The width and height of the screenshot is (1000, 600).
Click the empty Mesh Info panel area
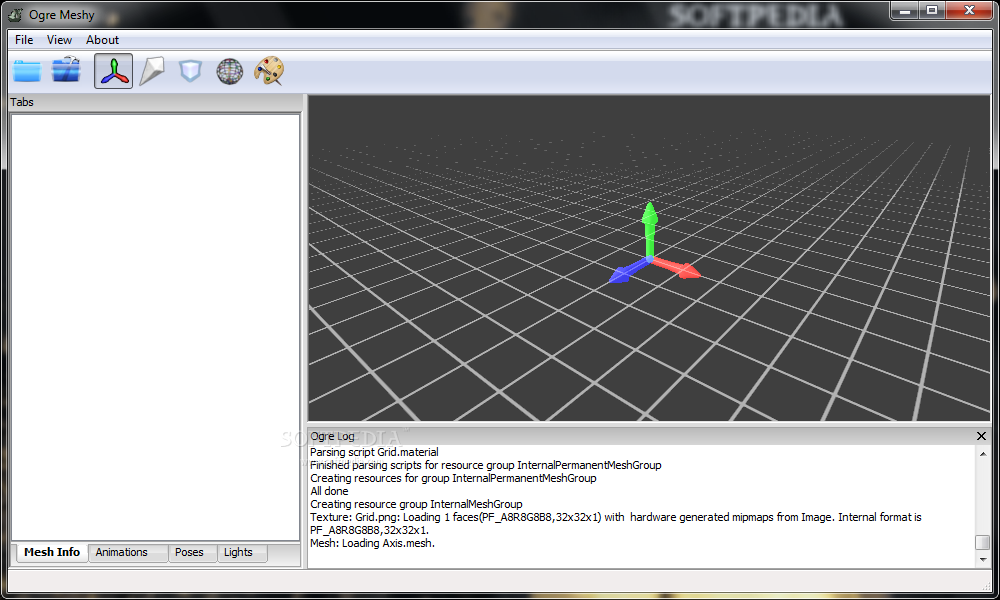[156, 327]
